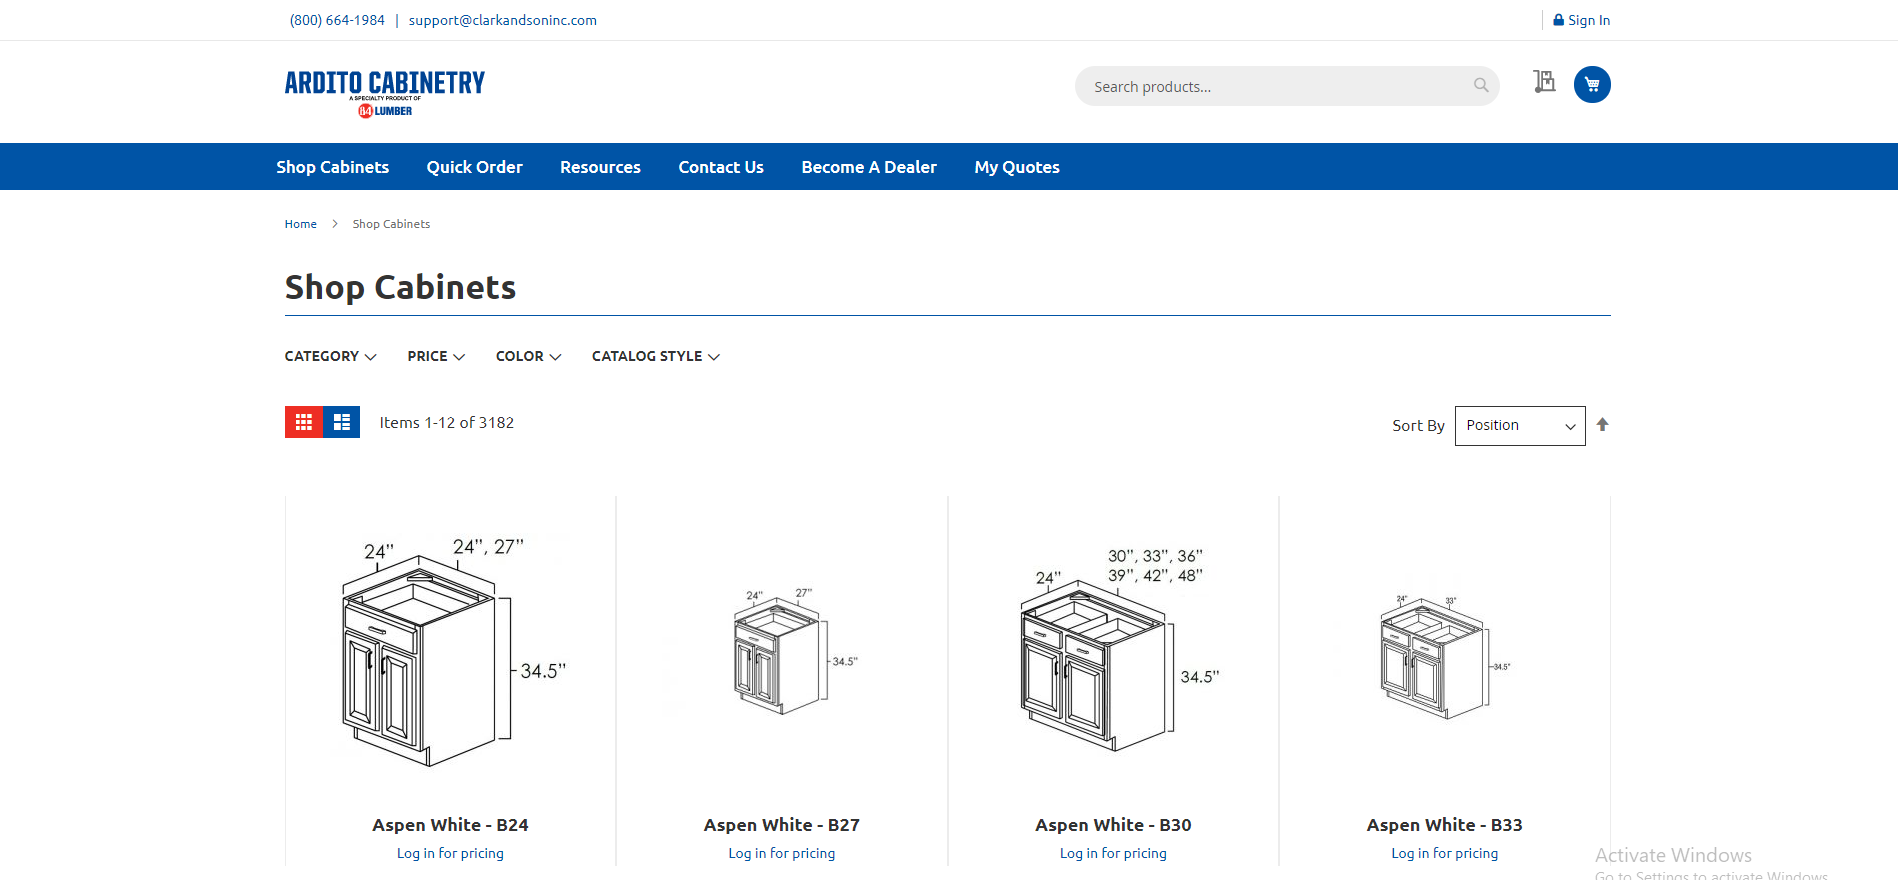
Task: Open Aspen White - B24 product title
Action: coord(450,825)
